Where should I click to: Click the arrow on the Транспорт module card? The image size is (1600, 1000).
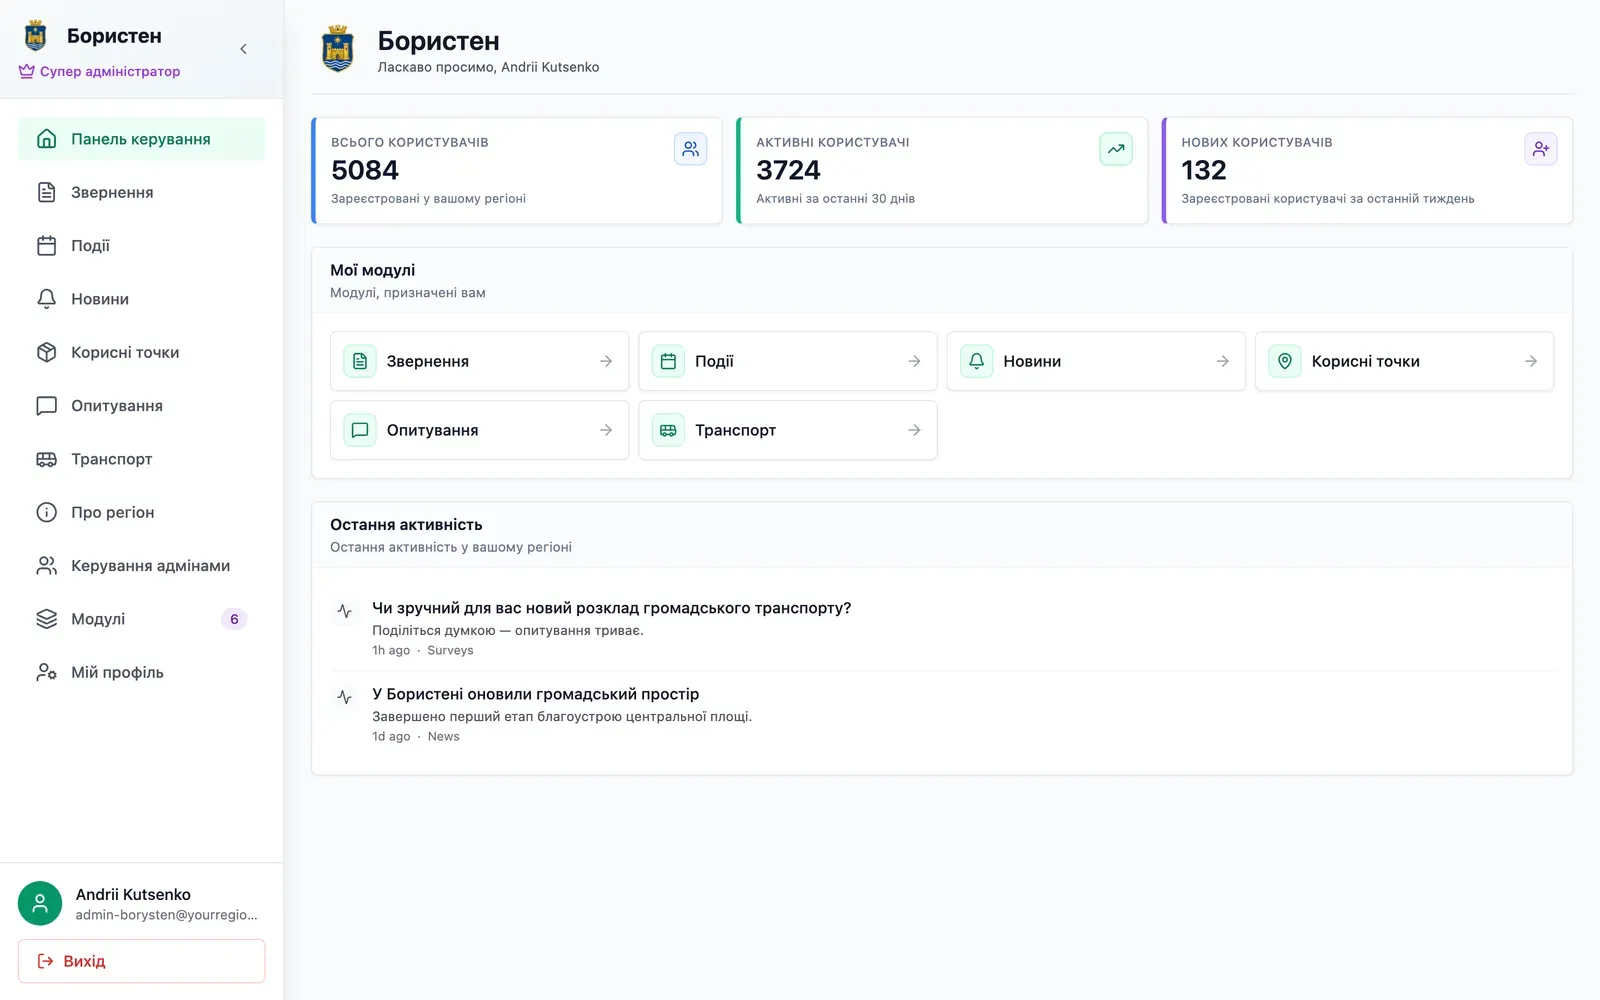tap(914, 430)
